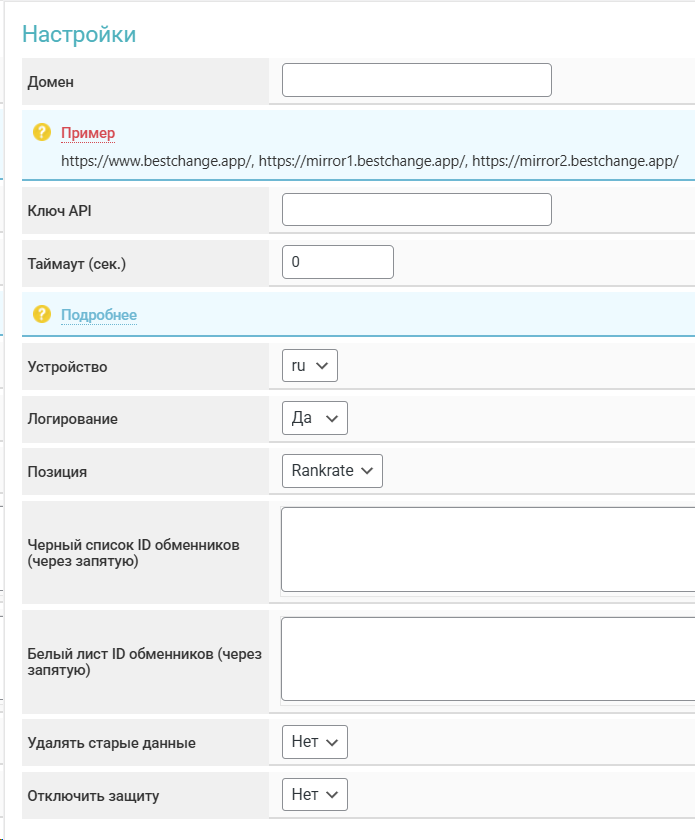The width and height of the screenshot is (695, 840).
Task: Click the Настройки heading
Action: pyautogui.click(x=79, y=34)
